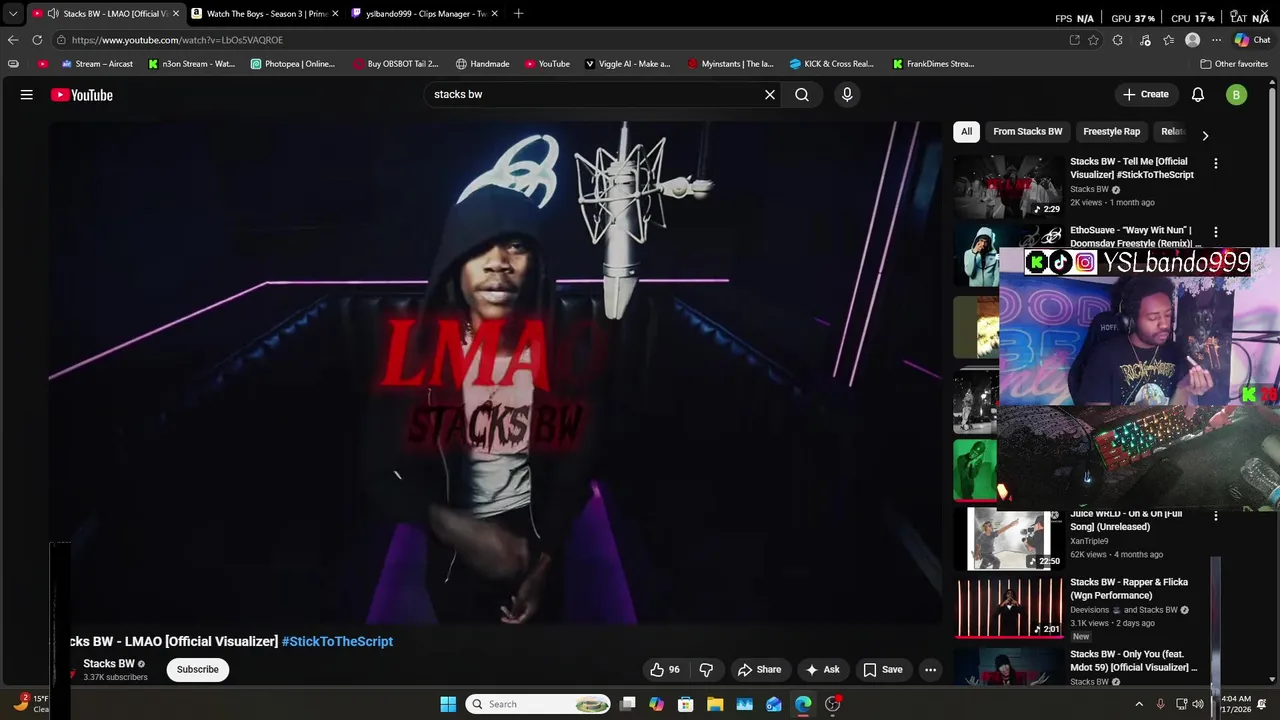Image resolution: width=1280 pixels, height=720 pixels.
Task: Like the video with thumbs up
Action: click(665, 670)
